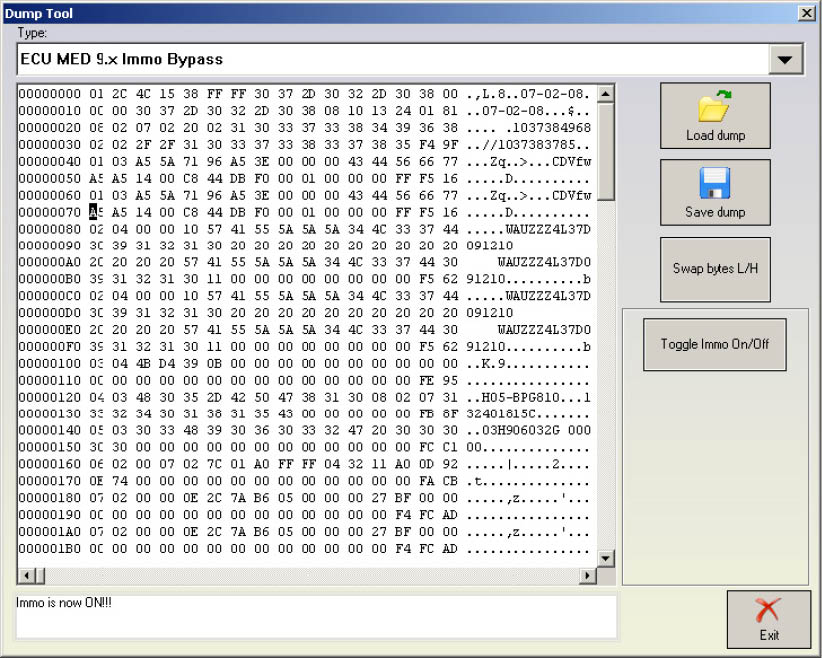Click the 'Immo is now ON!!!' status box
The height and width of the screenshot is (658, 822).
(316, 614)
